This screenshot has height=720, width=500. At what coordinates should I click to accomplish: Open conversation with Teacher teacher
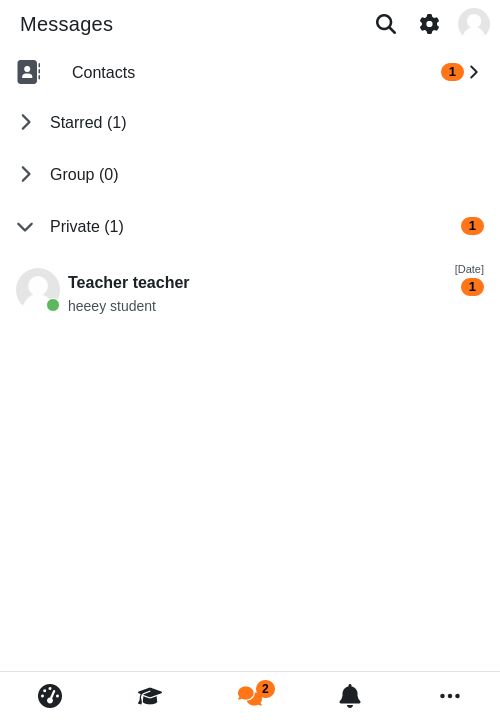250,290
